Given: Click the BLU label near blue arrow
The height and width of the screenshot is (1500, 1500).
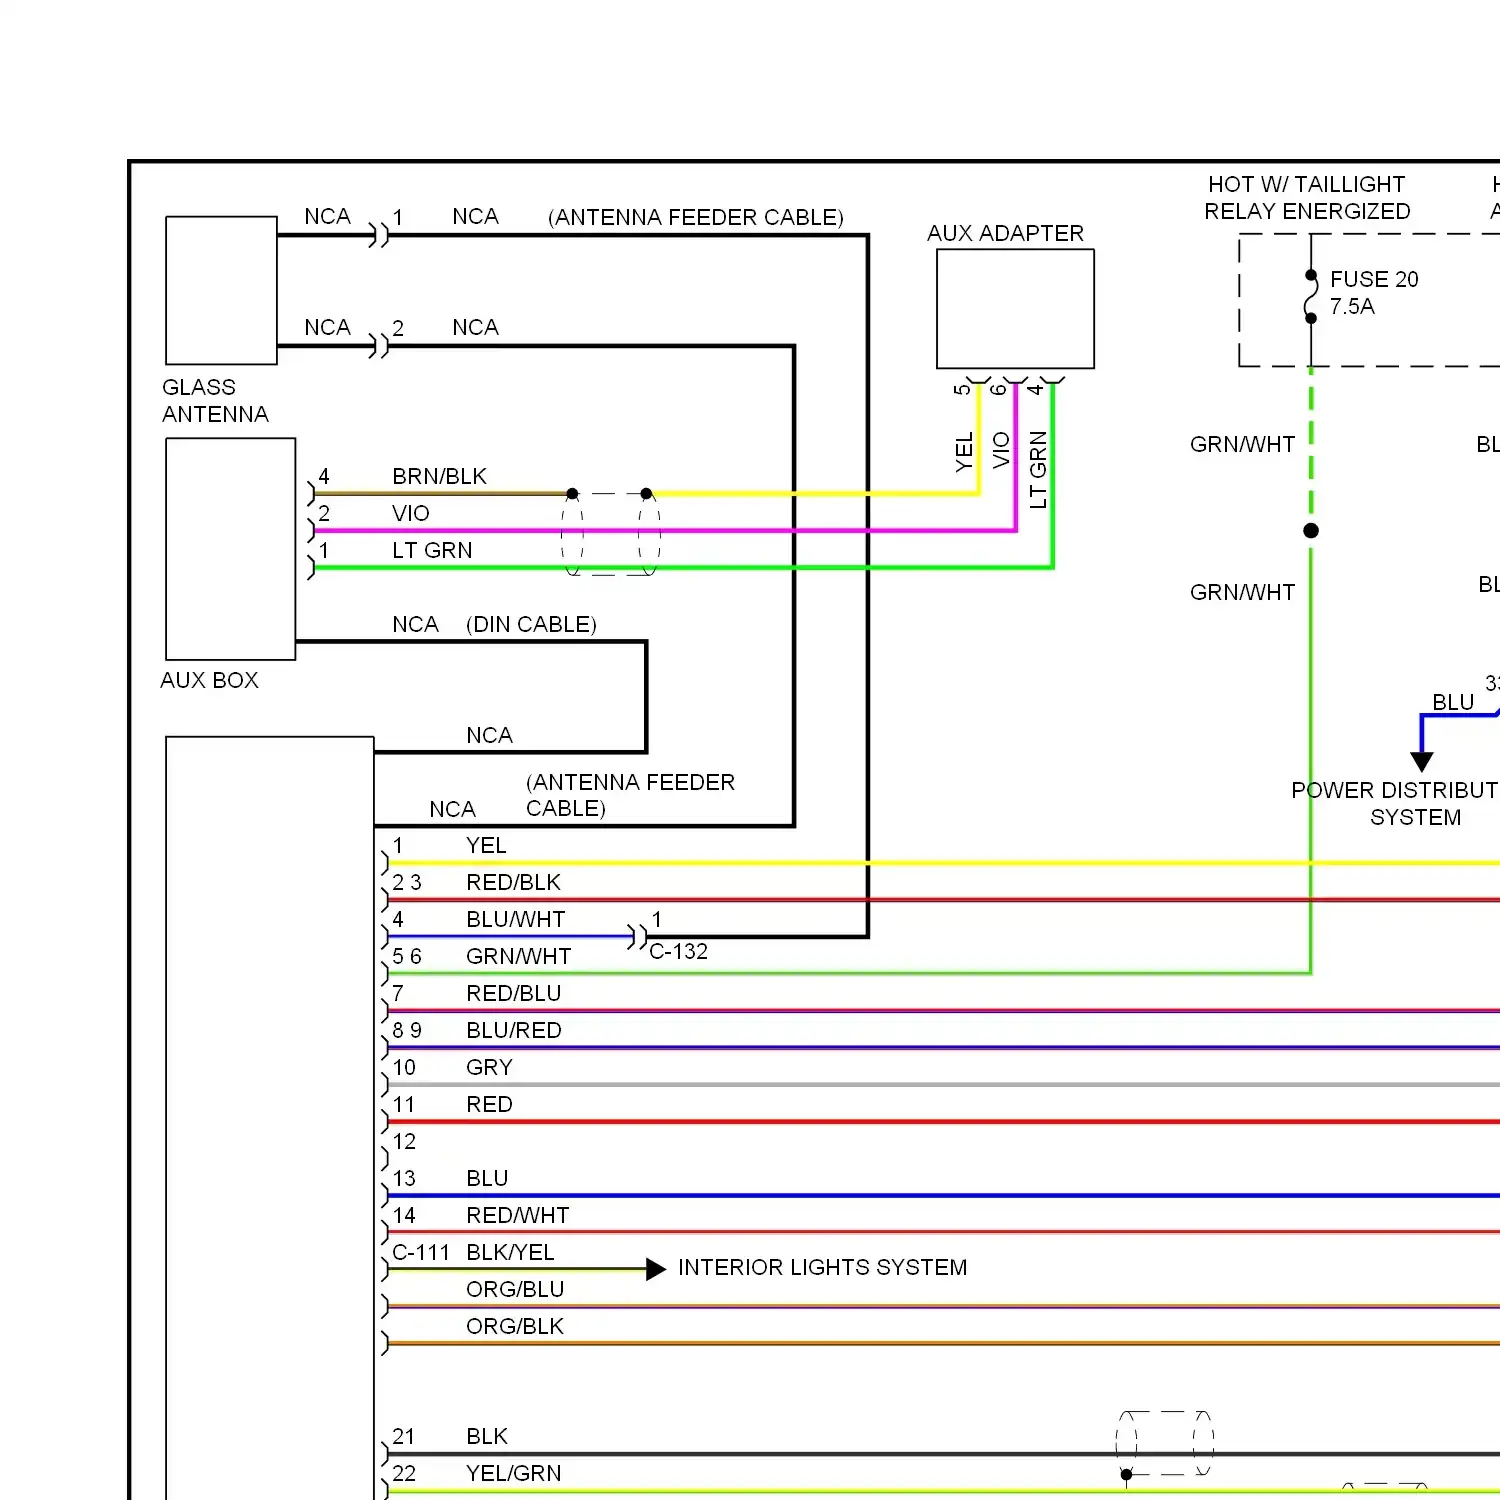Looking at the screenshot, I should (1453, 702).
